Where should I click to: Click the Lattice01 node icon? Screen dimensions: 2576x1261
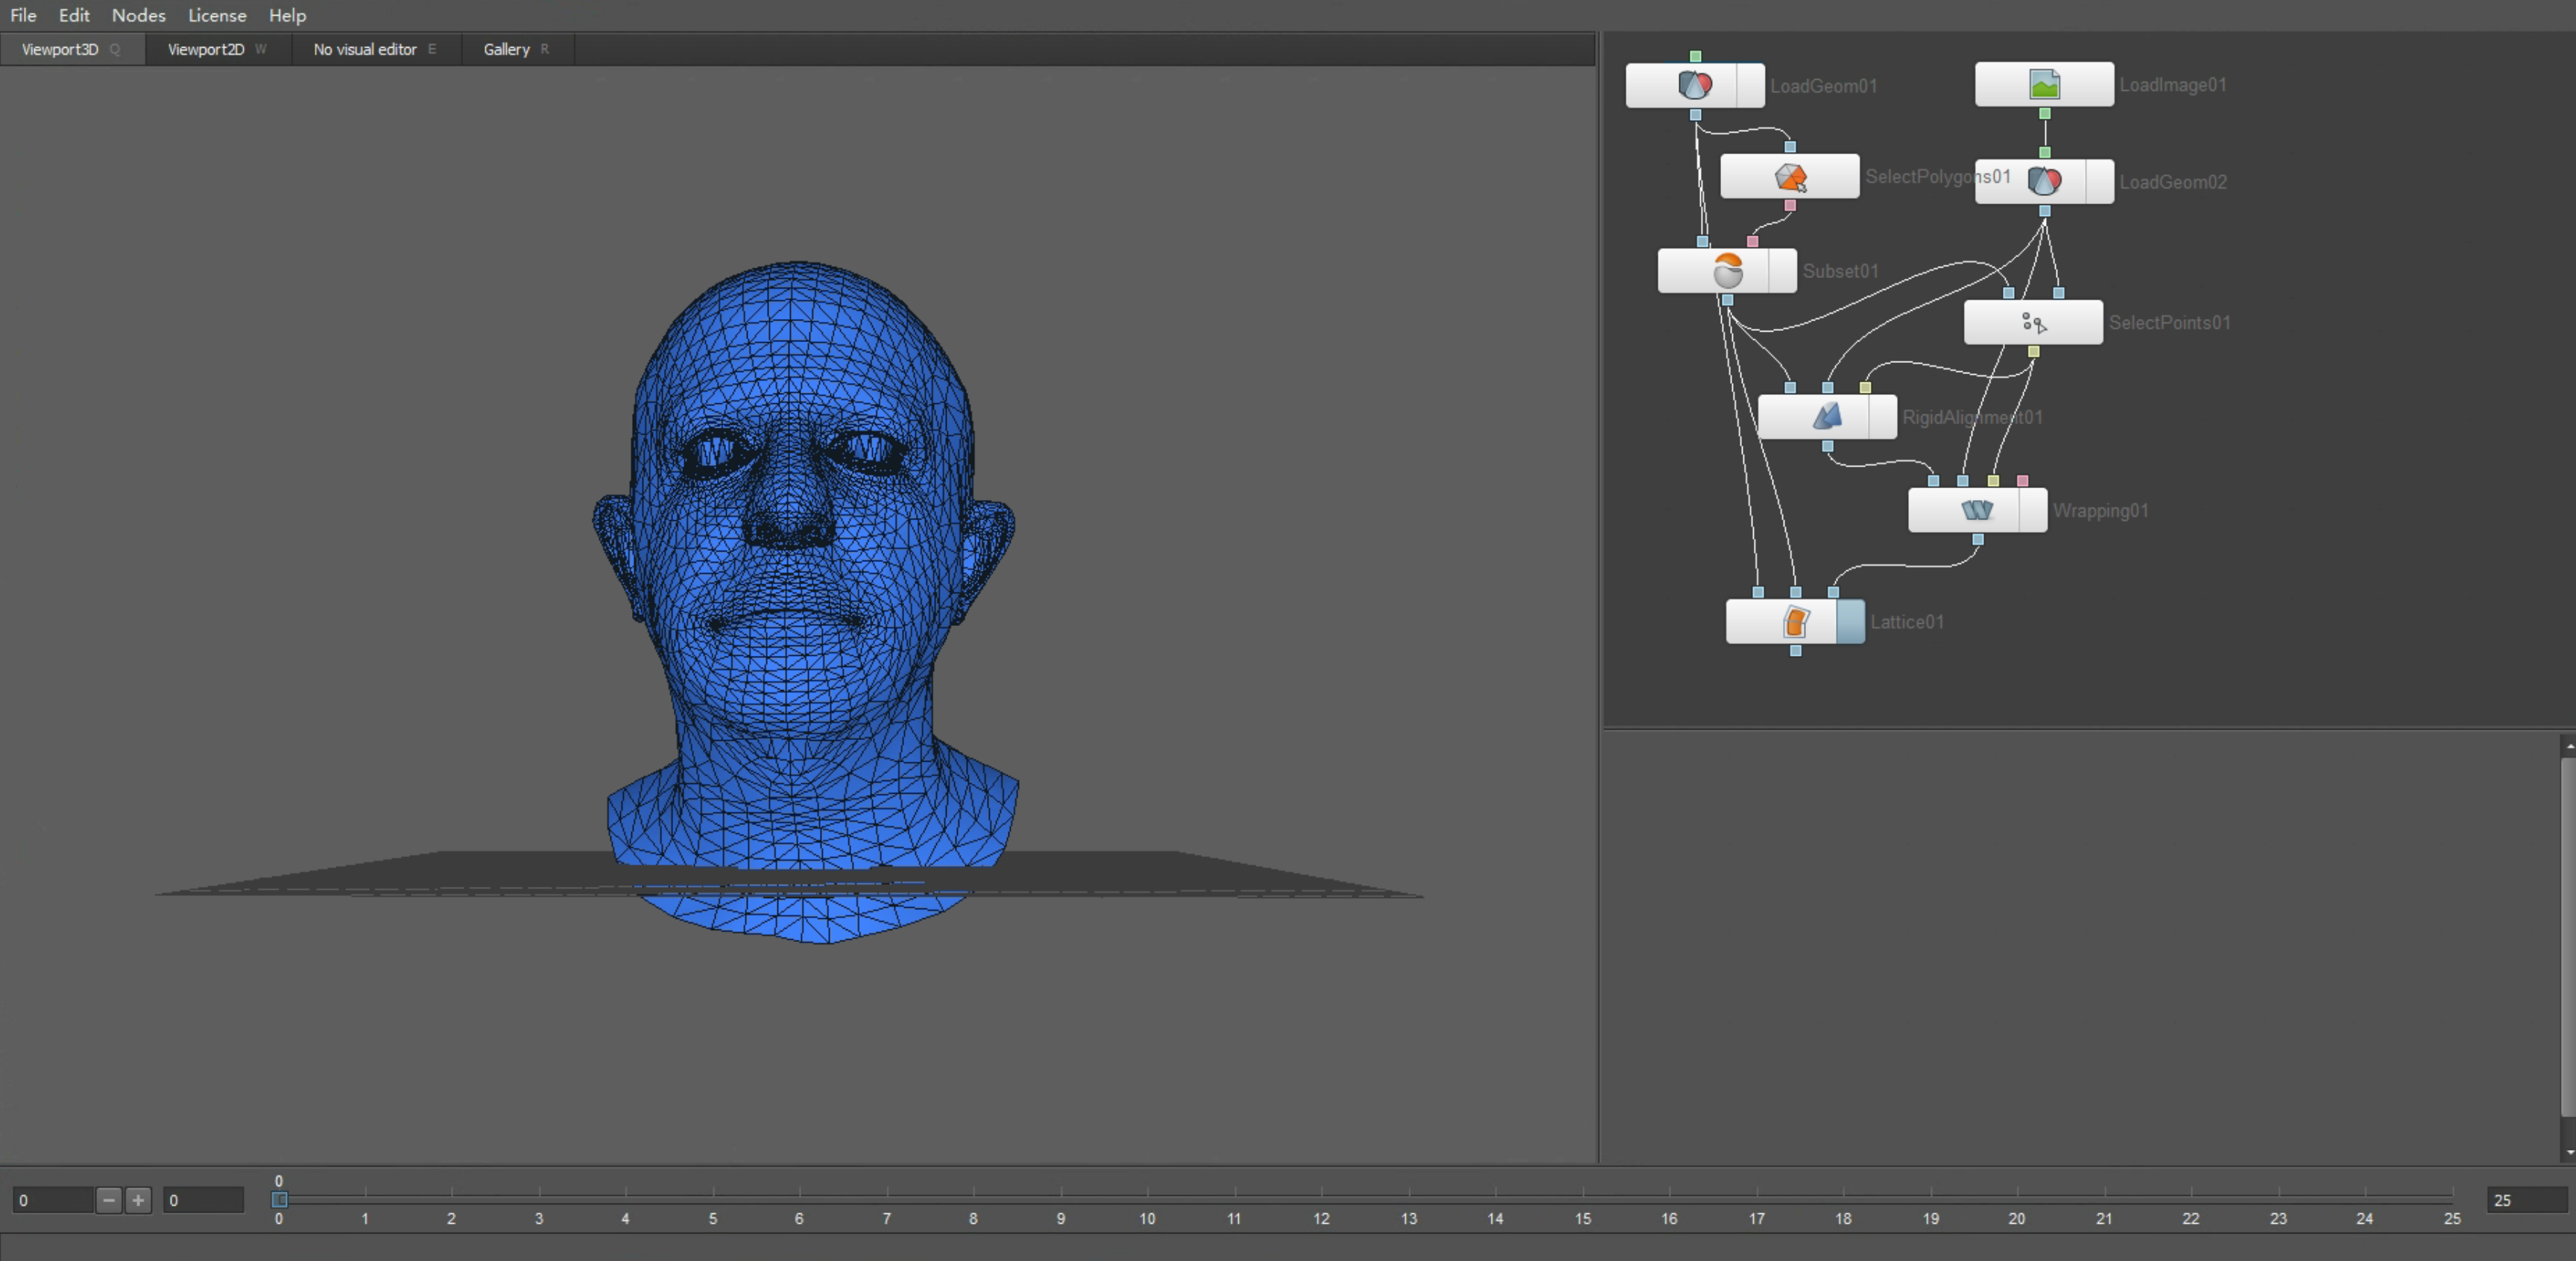pyautogui.click(x=1795, y=622)
